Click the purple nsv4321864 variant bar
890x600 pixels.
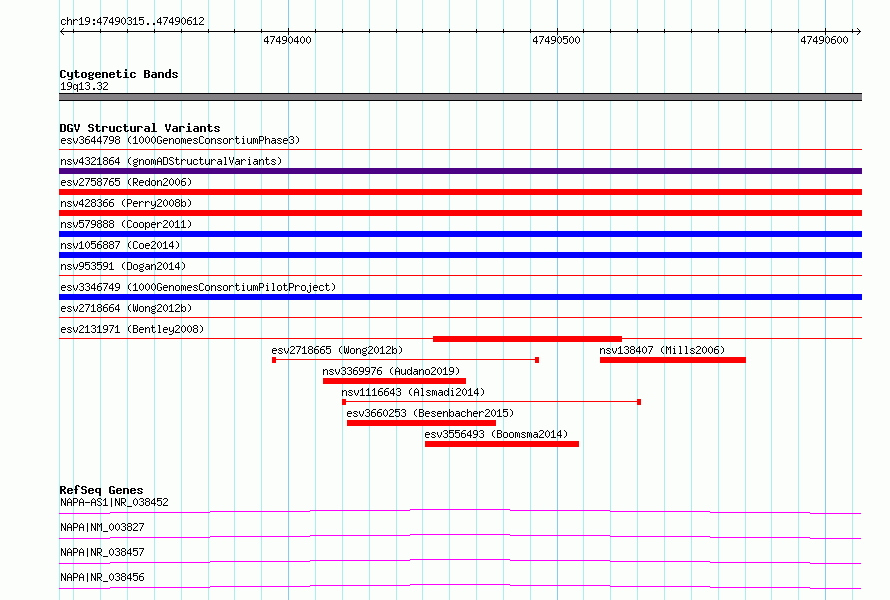point(460,171)
